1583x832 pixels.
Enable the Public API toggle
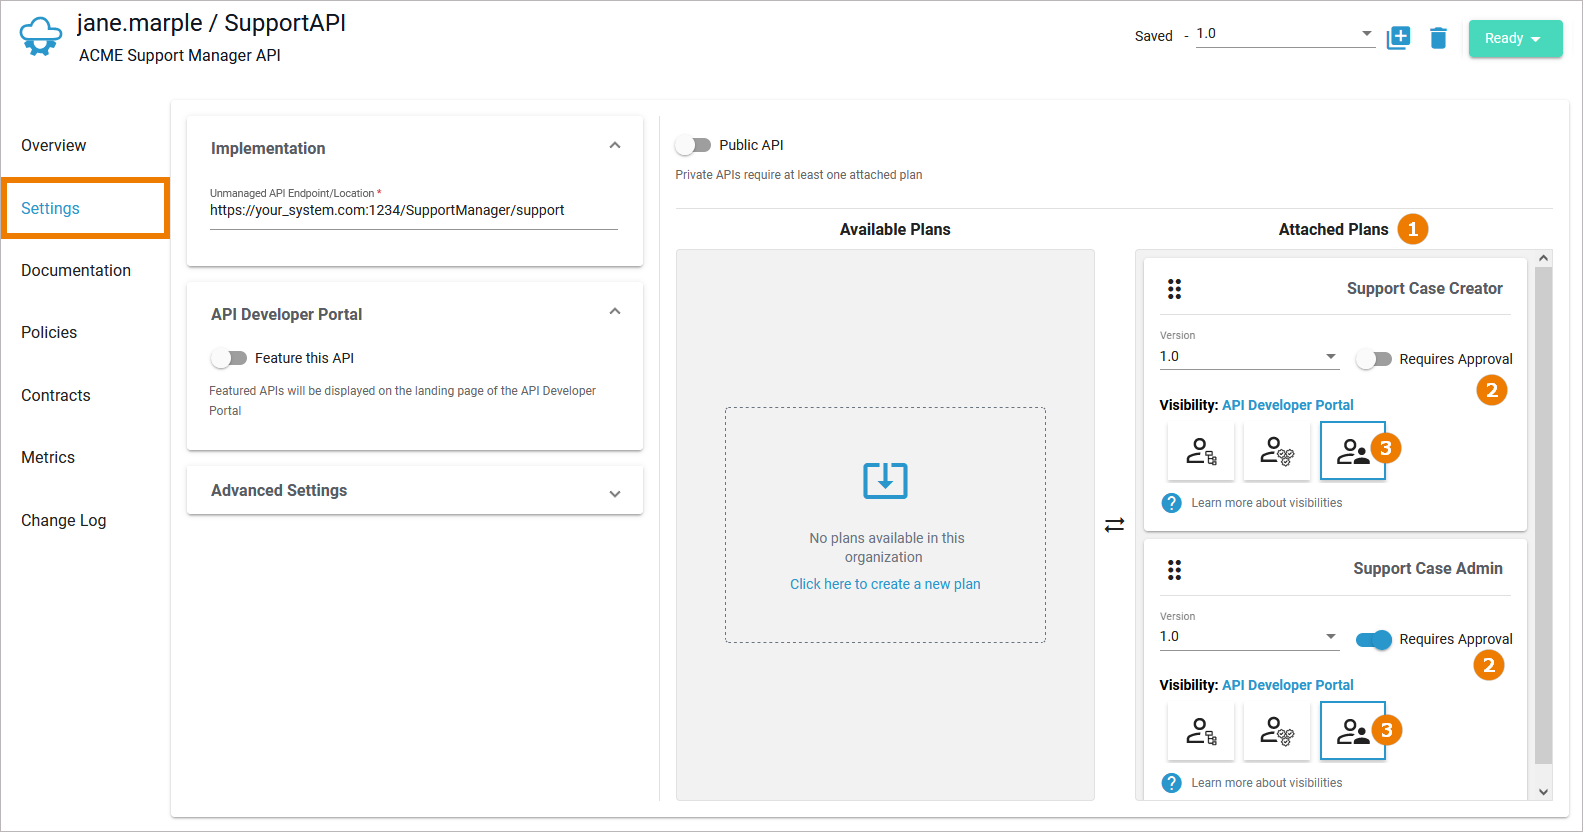(693, 145)
